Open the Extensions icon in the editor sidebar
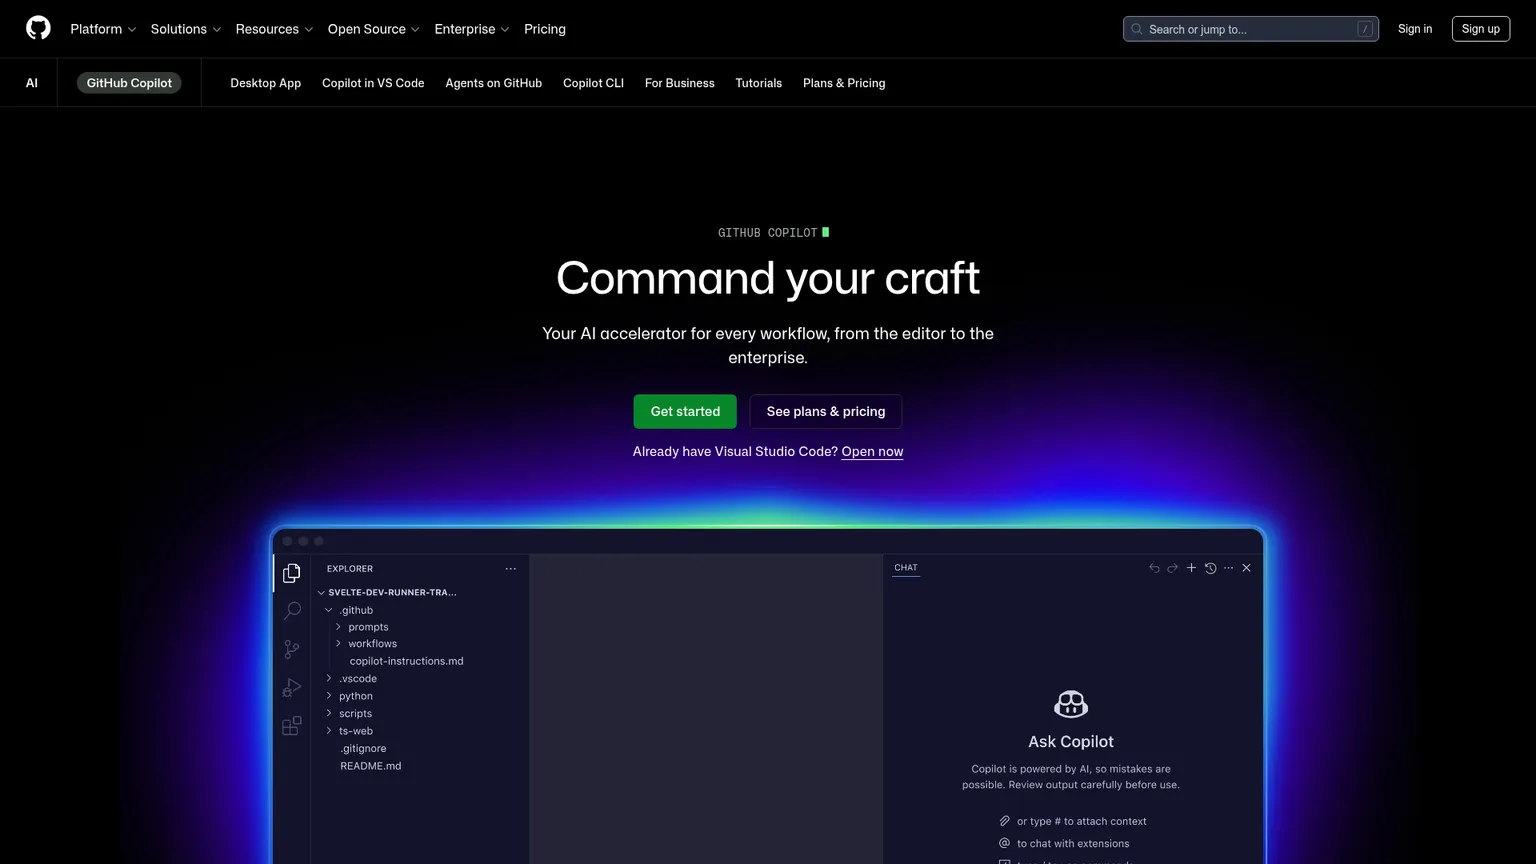This screenshot has height=864, width=1536. coord(291,726)
